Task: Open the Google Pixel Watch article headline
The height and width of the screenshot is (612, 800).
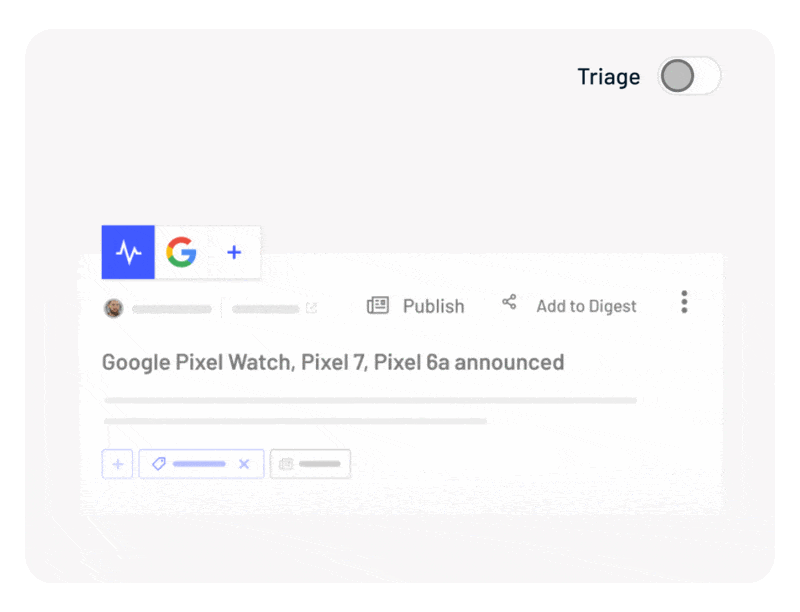Action: click(x=333, y=363)
